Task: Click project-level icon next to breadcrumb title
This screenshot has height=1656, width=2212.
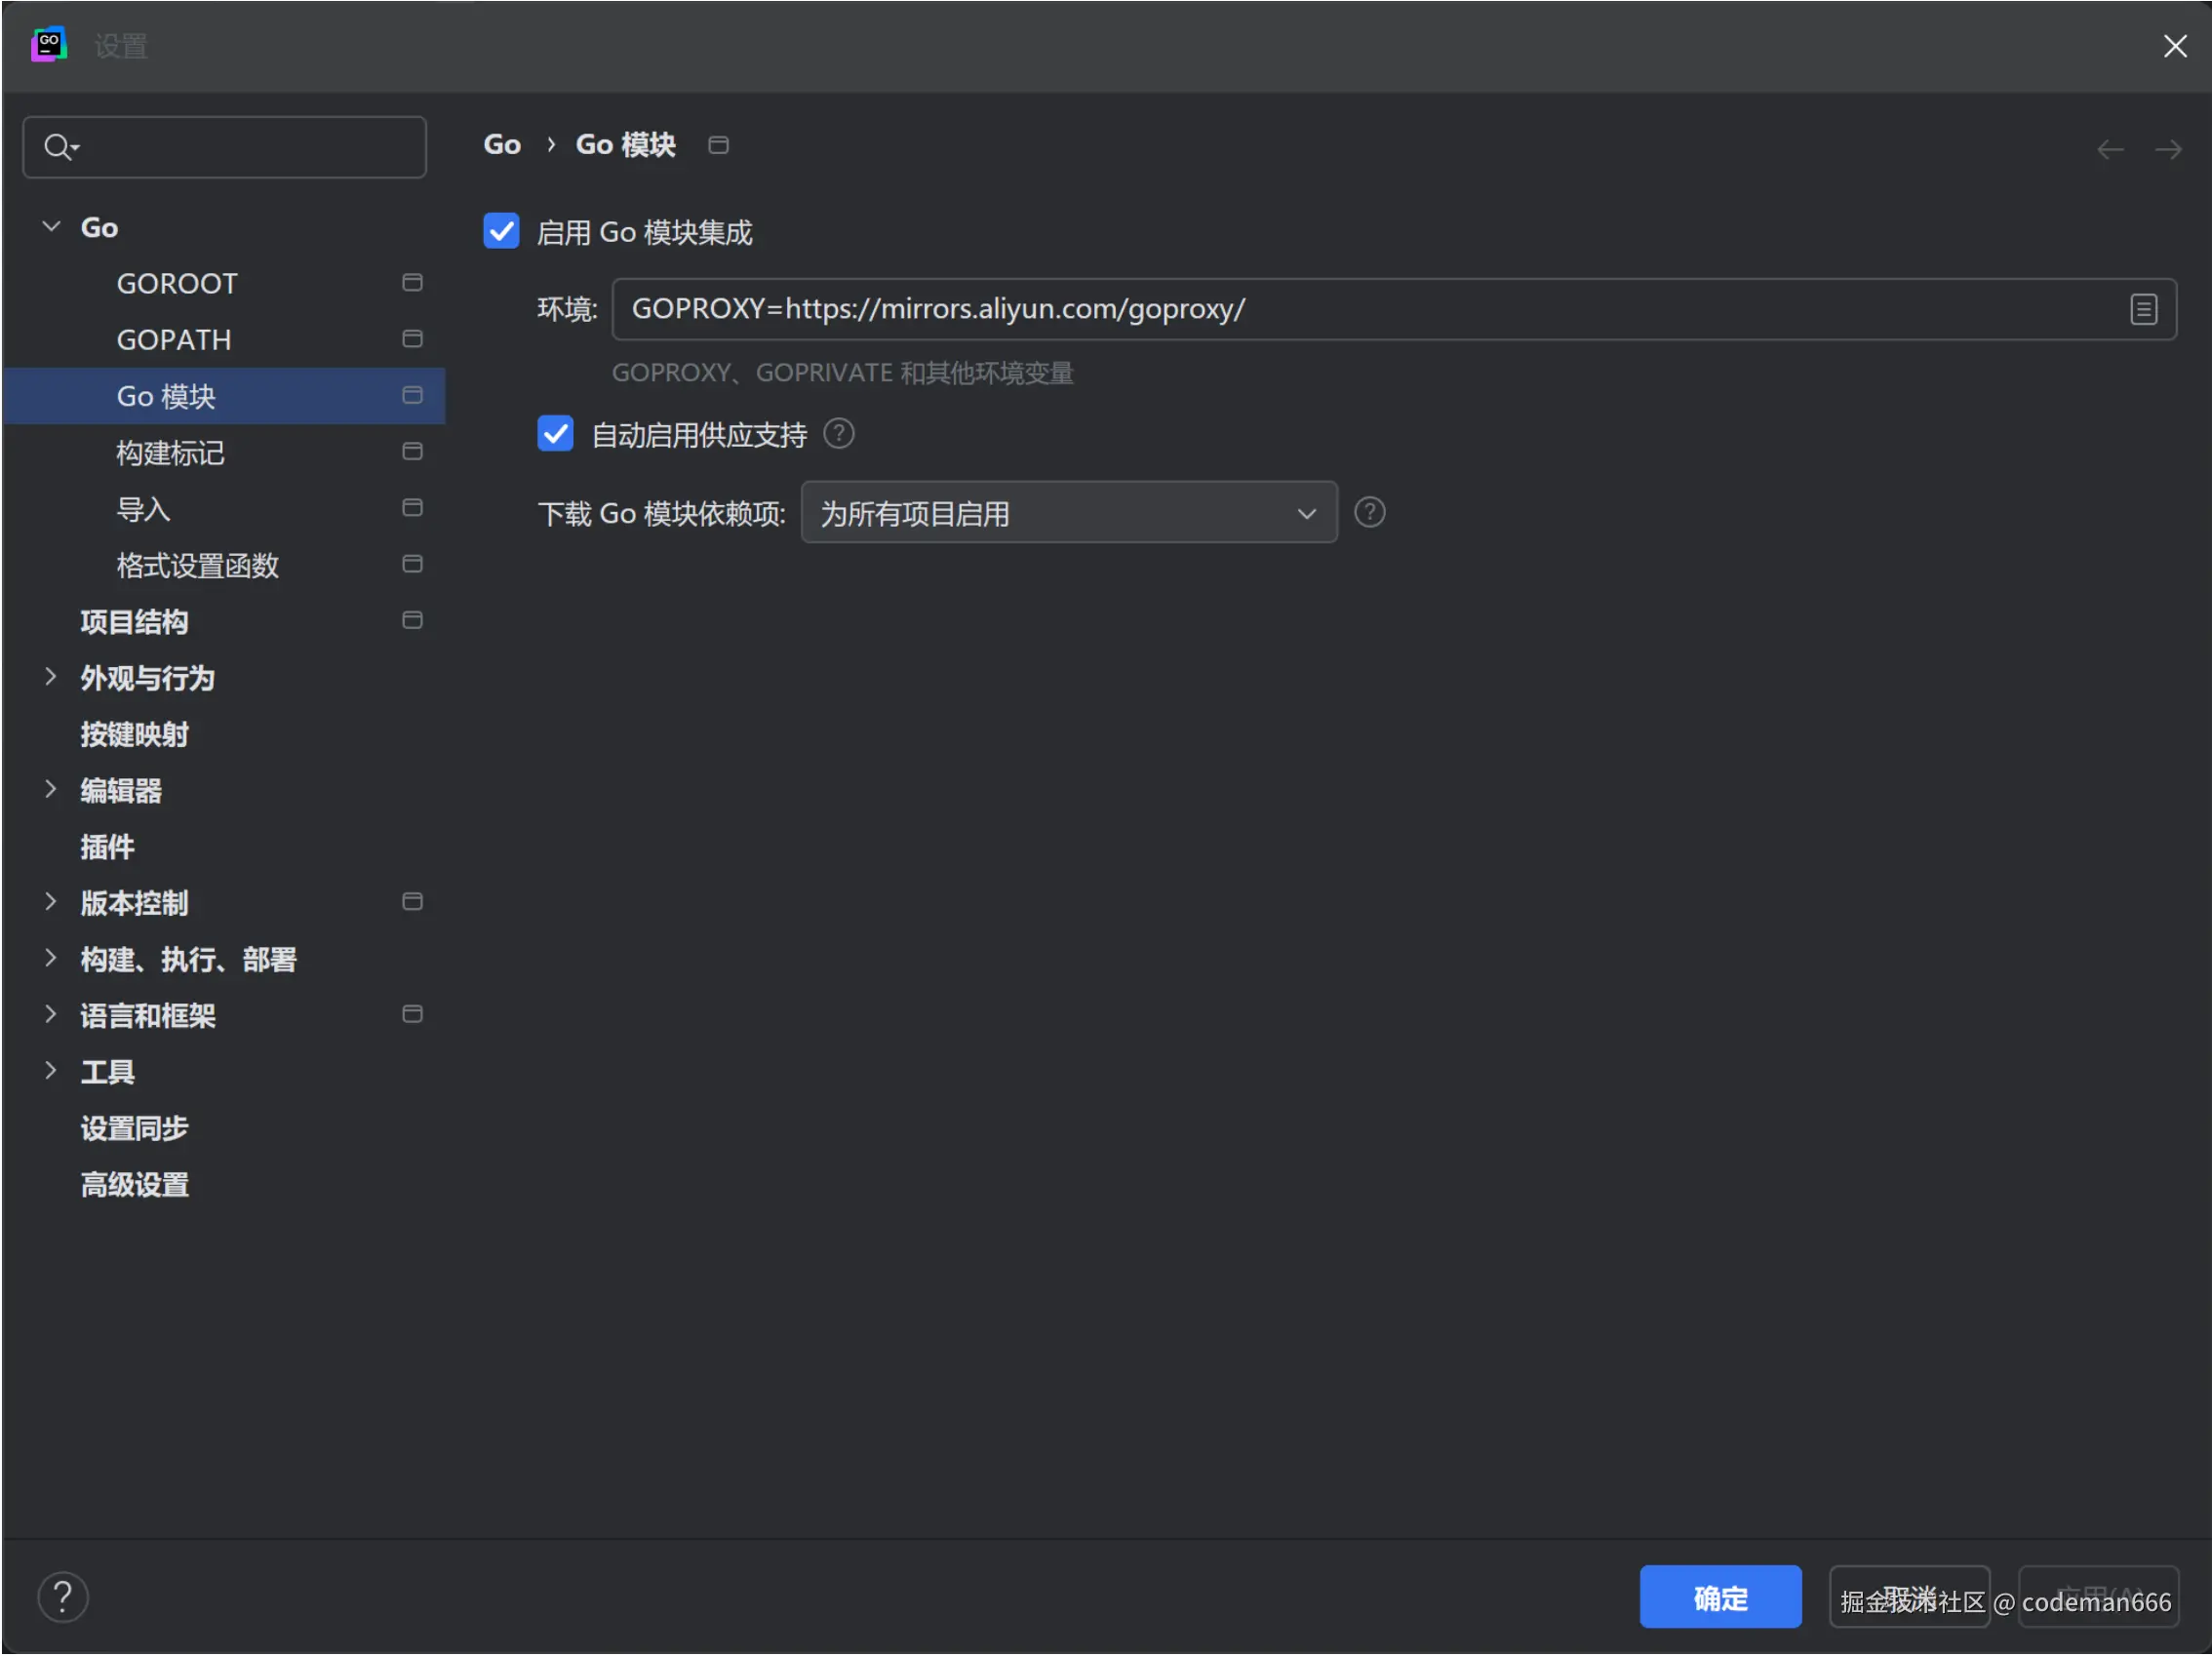Action: (x=718, y=146)
